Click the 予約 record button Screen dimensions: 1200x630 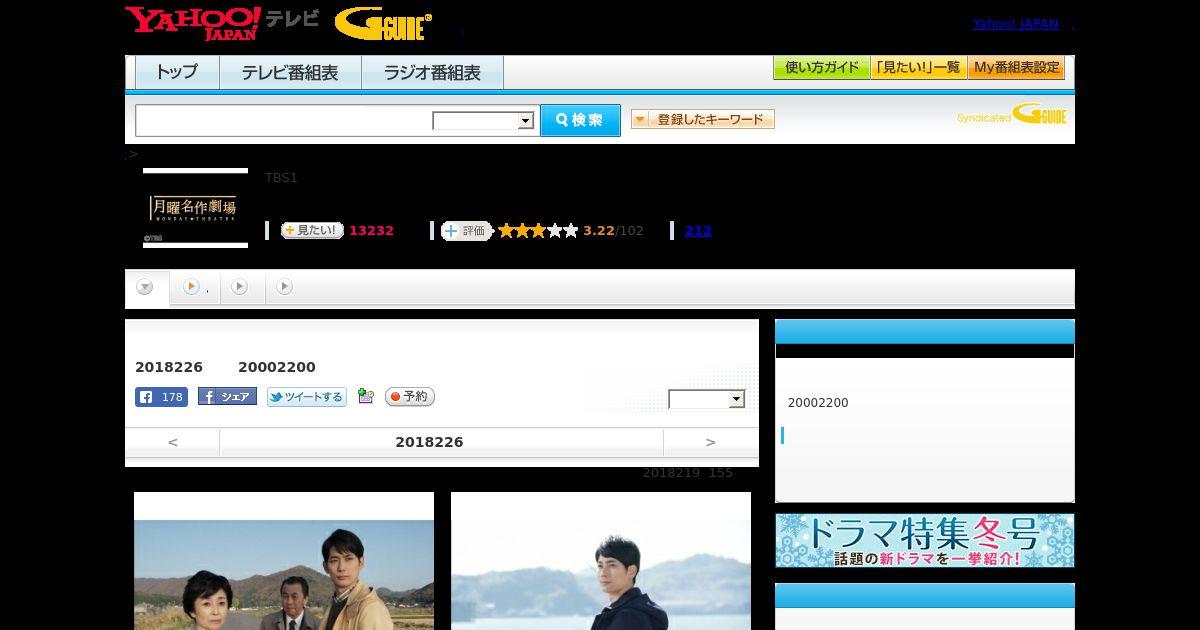409,397
